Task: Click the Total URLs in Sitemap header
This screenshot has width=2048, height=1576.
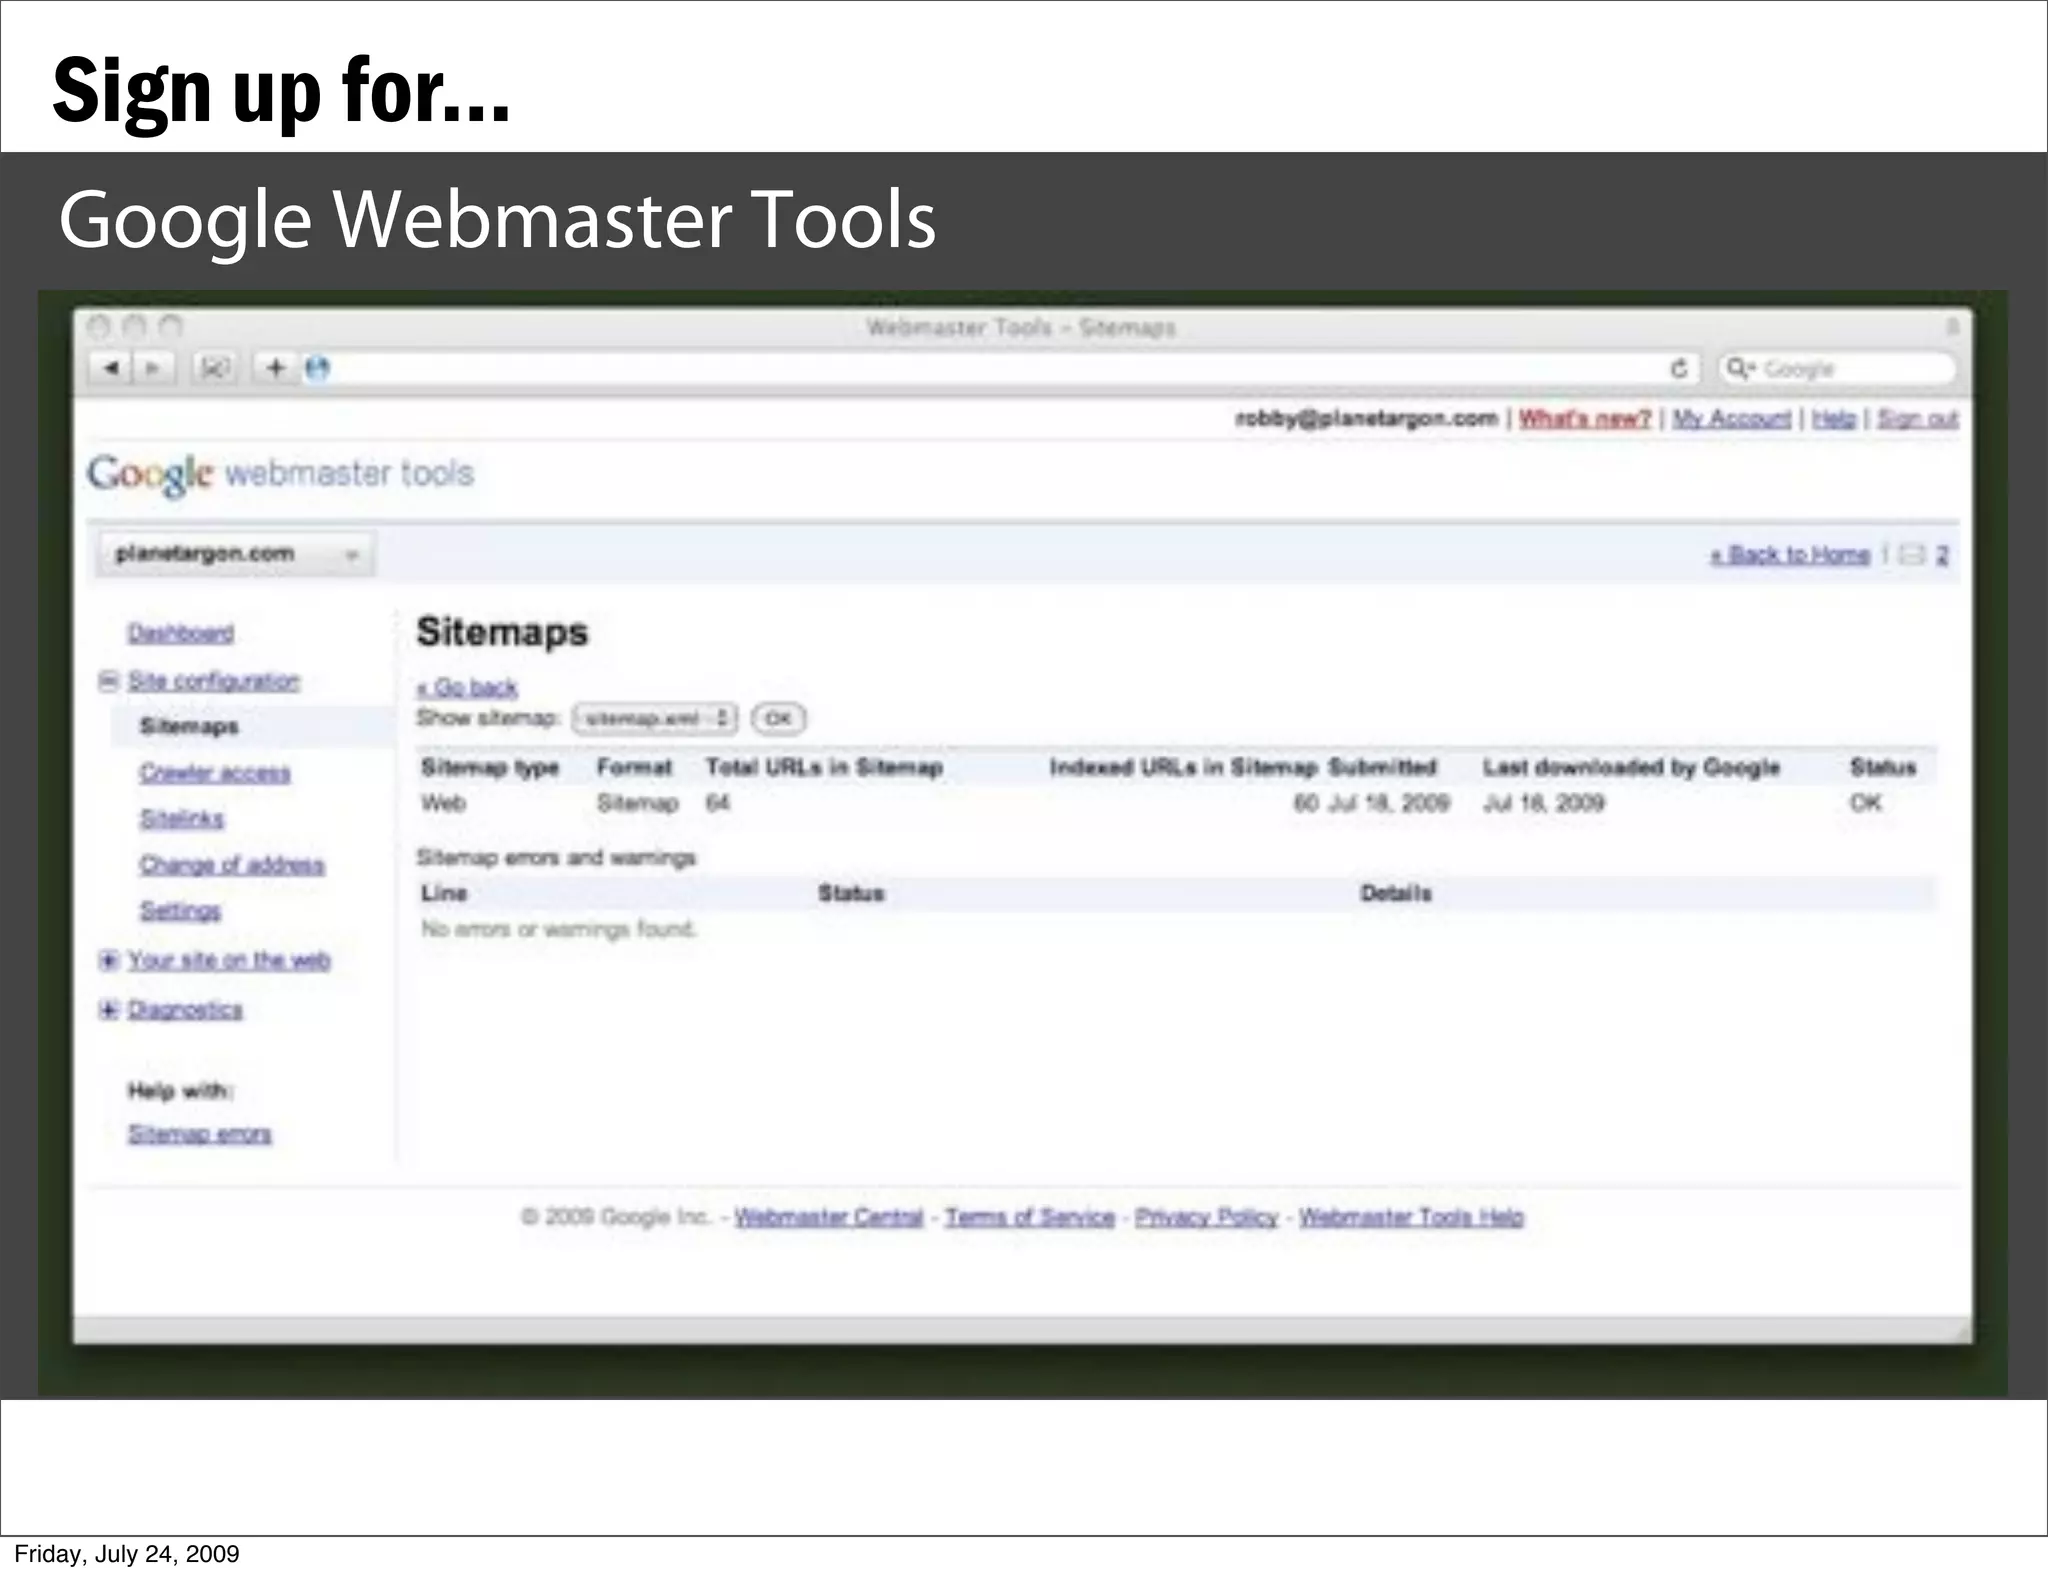Action: pyautogui.click(x=825, y=767)
